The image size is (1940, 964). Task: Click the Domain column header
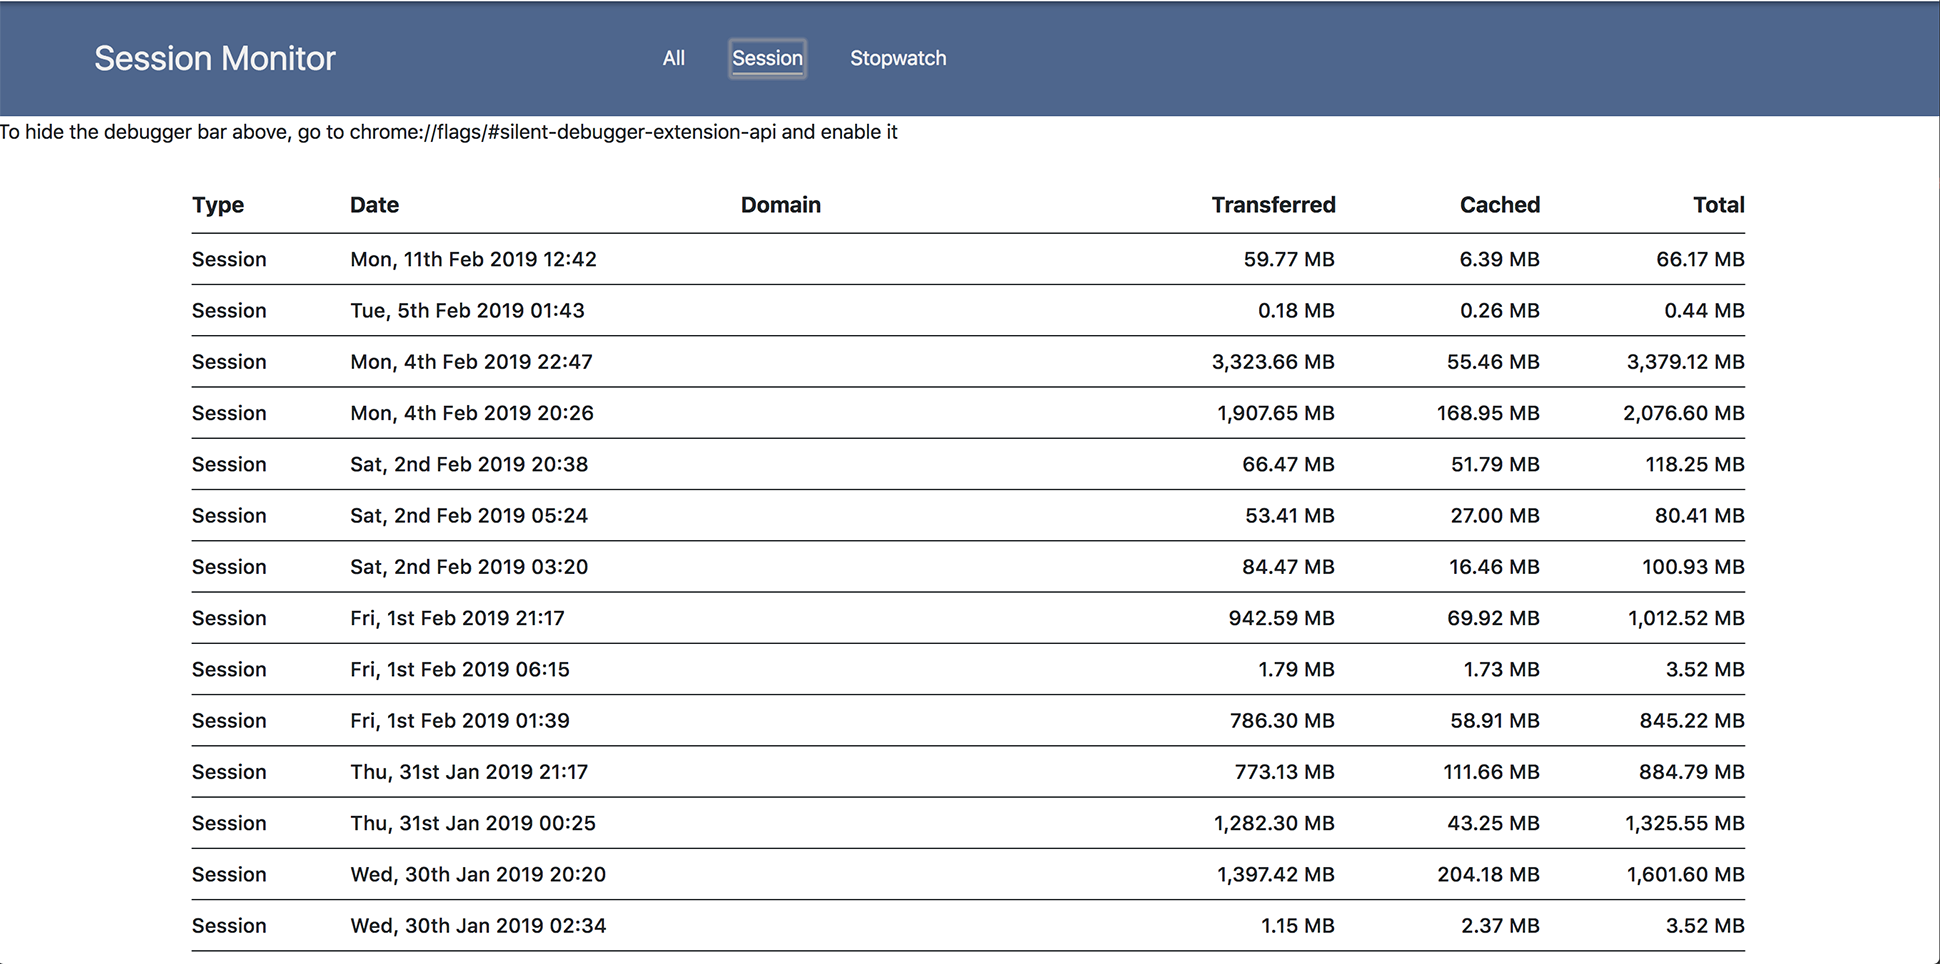tap(780, 205)
